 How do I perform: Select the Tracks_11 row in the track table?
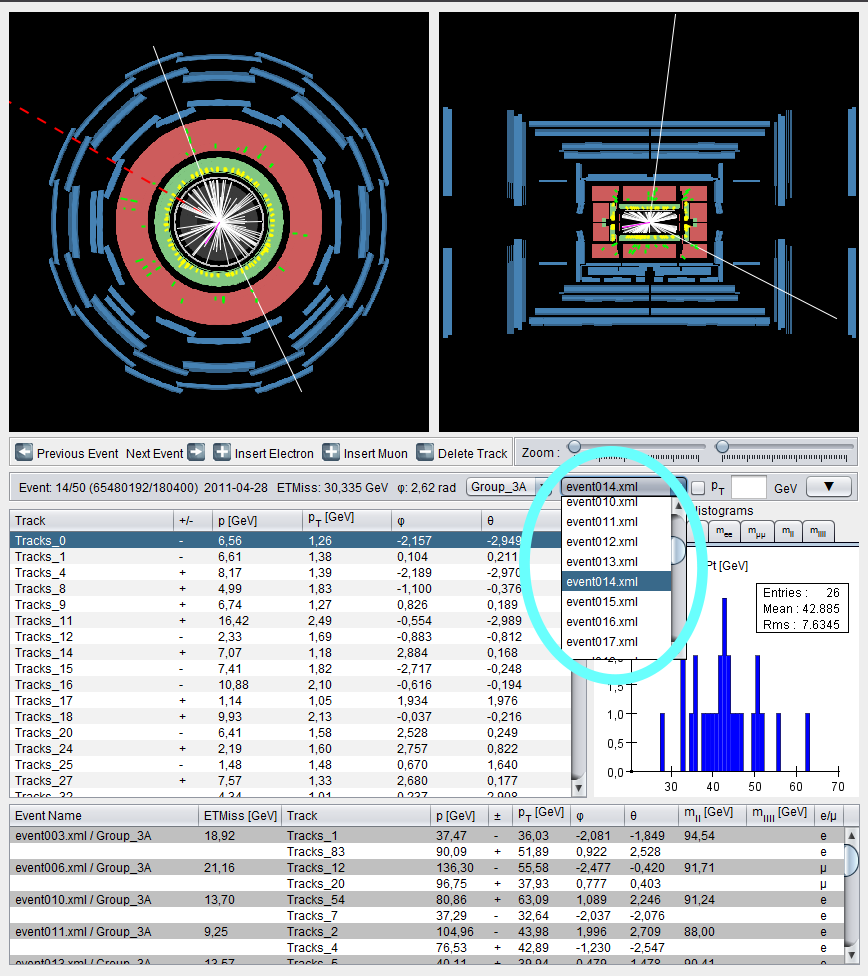pyautogui.click(x=290, y=621)
